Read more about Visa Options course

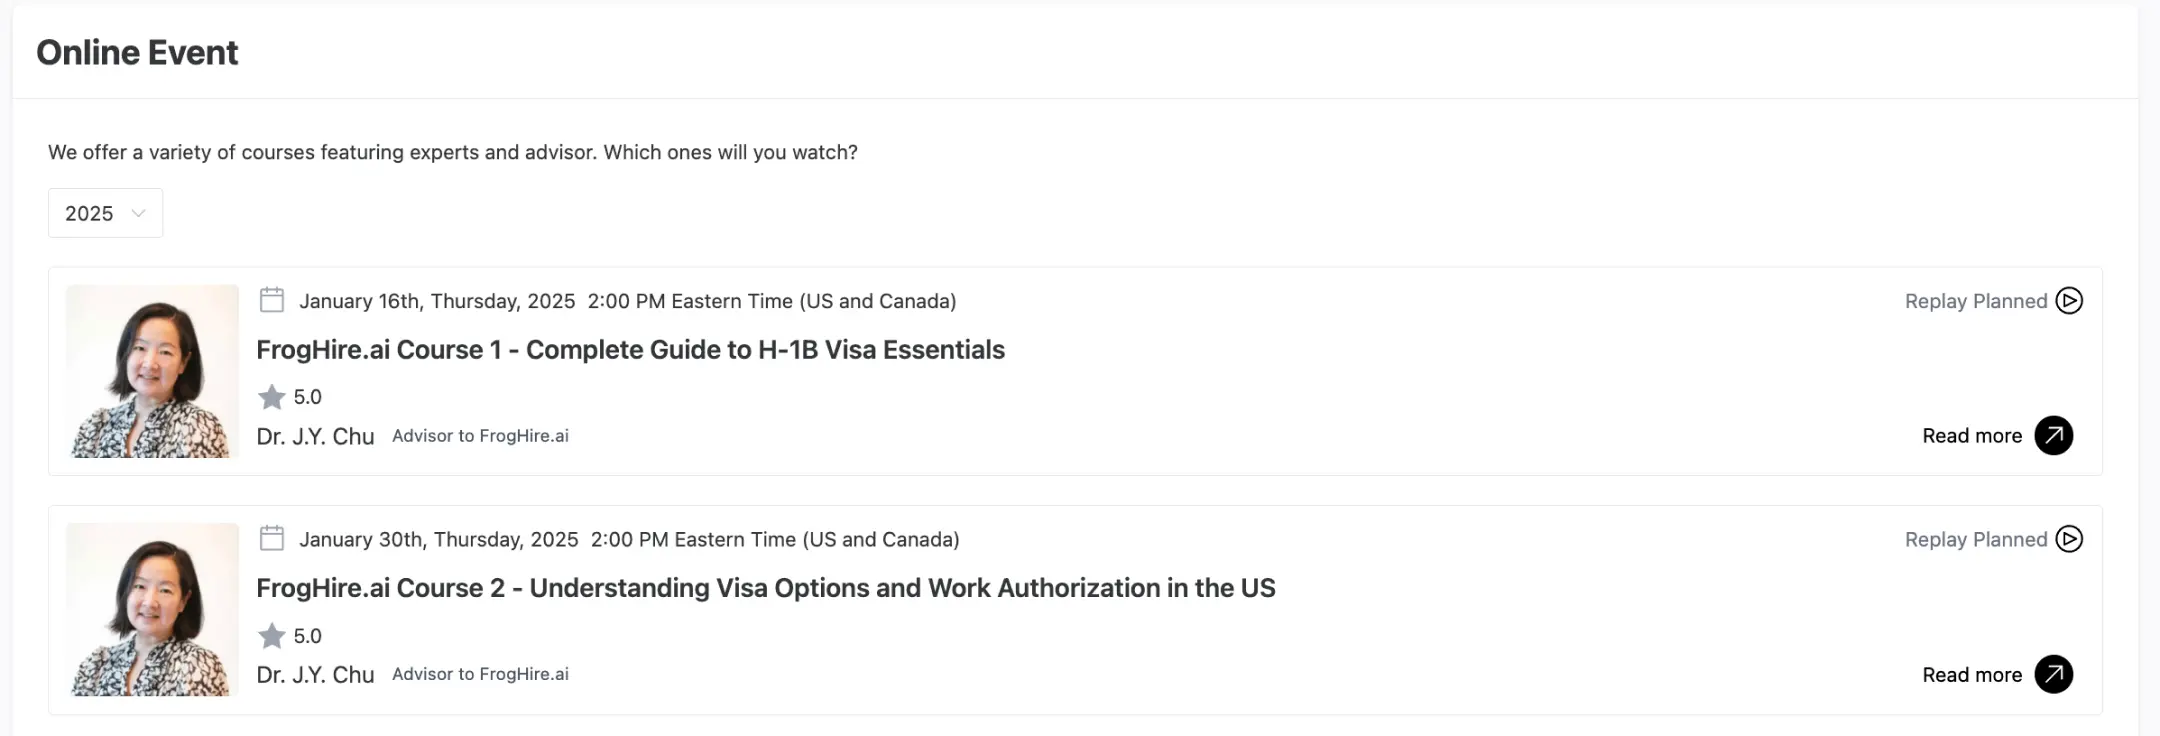(x=1972, y=675)
